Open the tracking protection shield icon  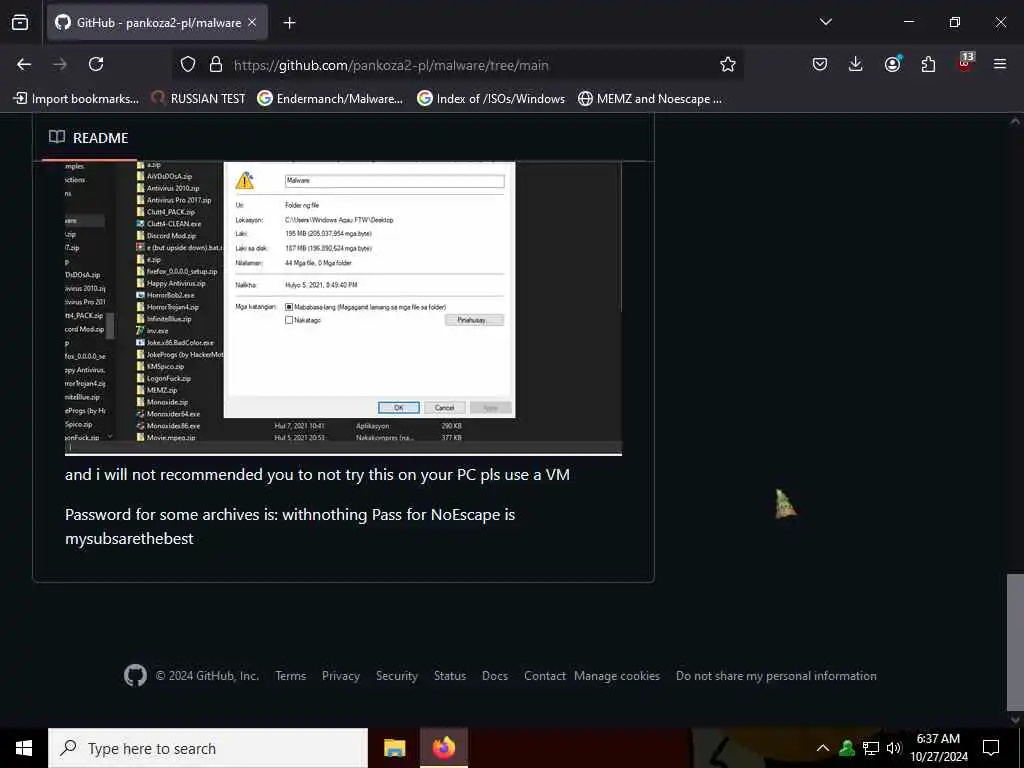(x=188, y=64)
